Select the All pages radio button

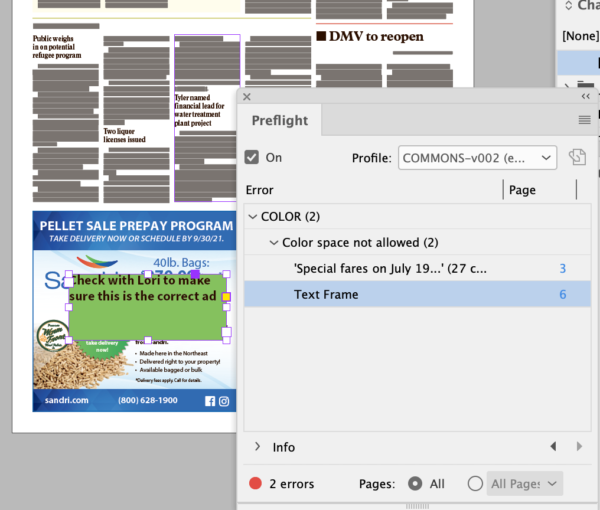(415, 484)
